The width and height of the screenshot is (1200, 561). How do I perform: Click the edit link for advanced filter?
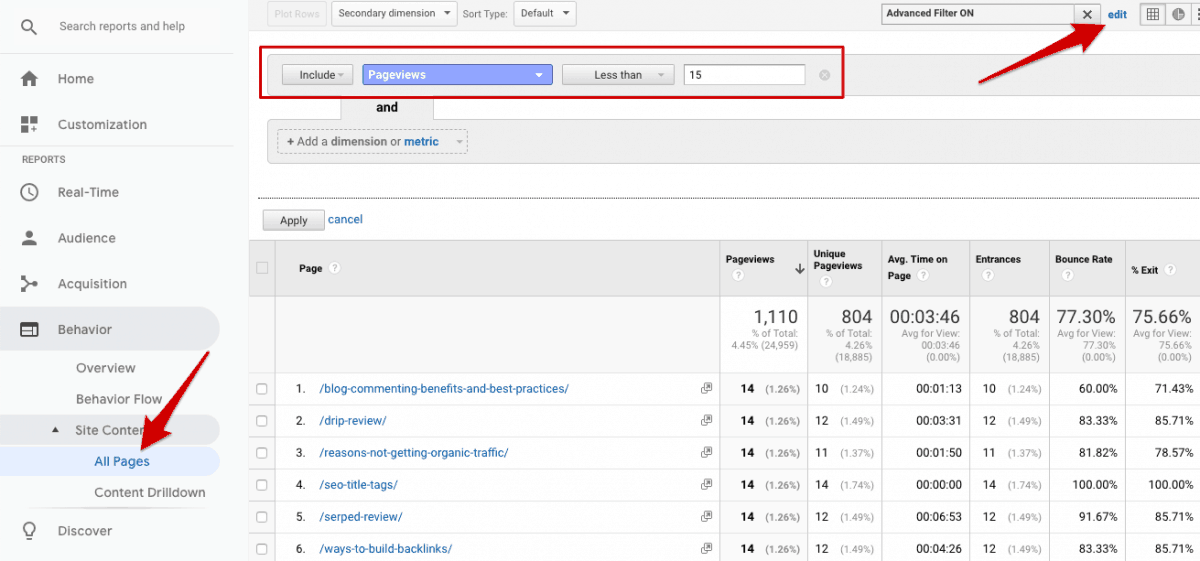coord(1117,14)
